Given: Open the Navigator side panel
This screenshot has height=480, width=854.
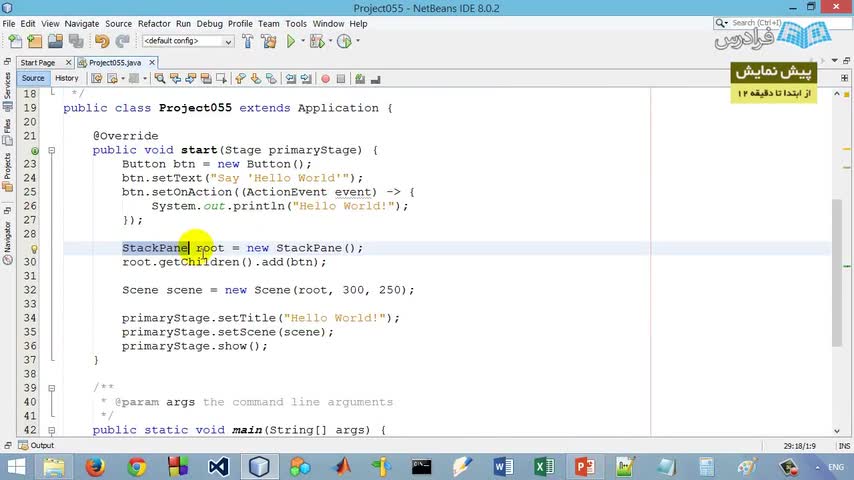Looking at the screenshot, I should pos(7,242).
